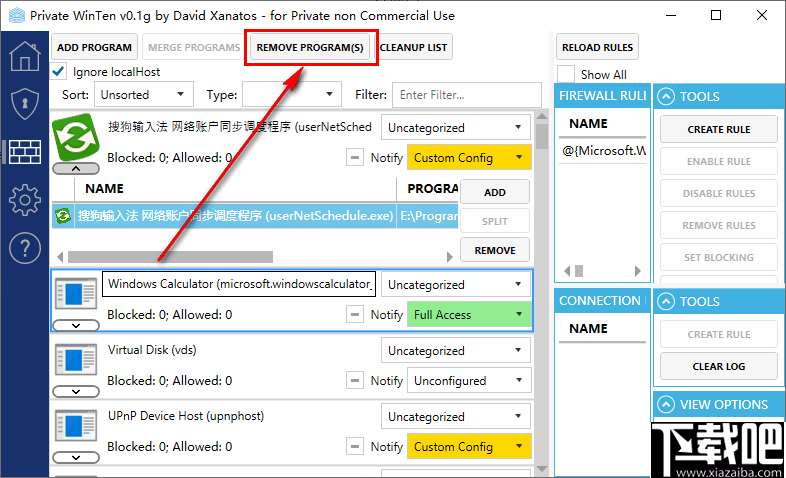Image resolution: width=786 pixels, height=478 pixels.
Task: Click the Enter Filter input field
Action: pyautogui.click(x=467, y=95)
